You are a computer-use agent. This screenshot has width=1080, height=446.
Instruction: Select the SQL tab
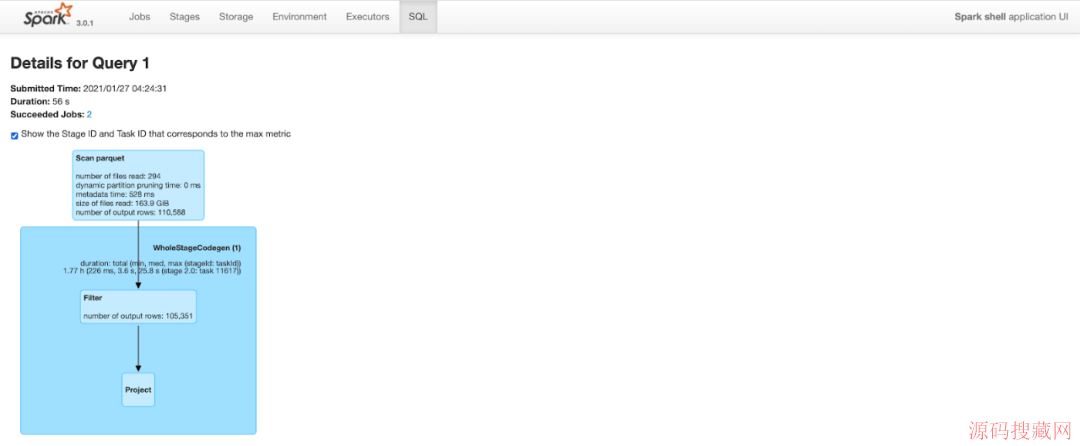tap(418, 17)
